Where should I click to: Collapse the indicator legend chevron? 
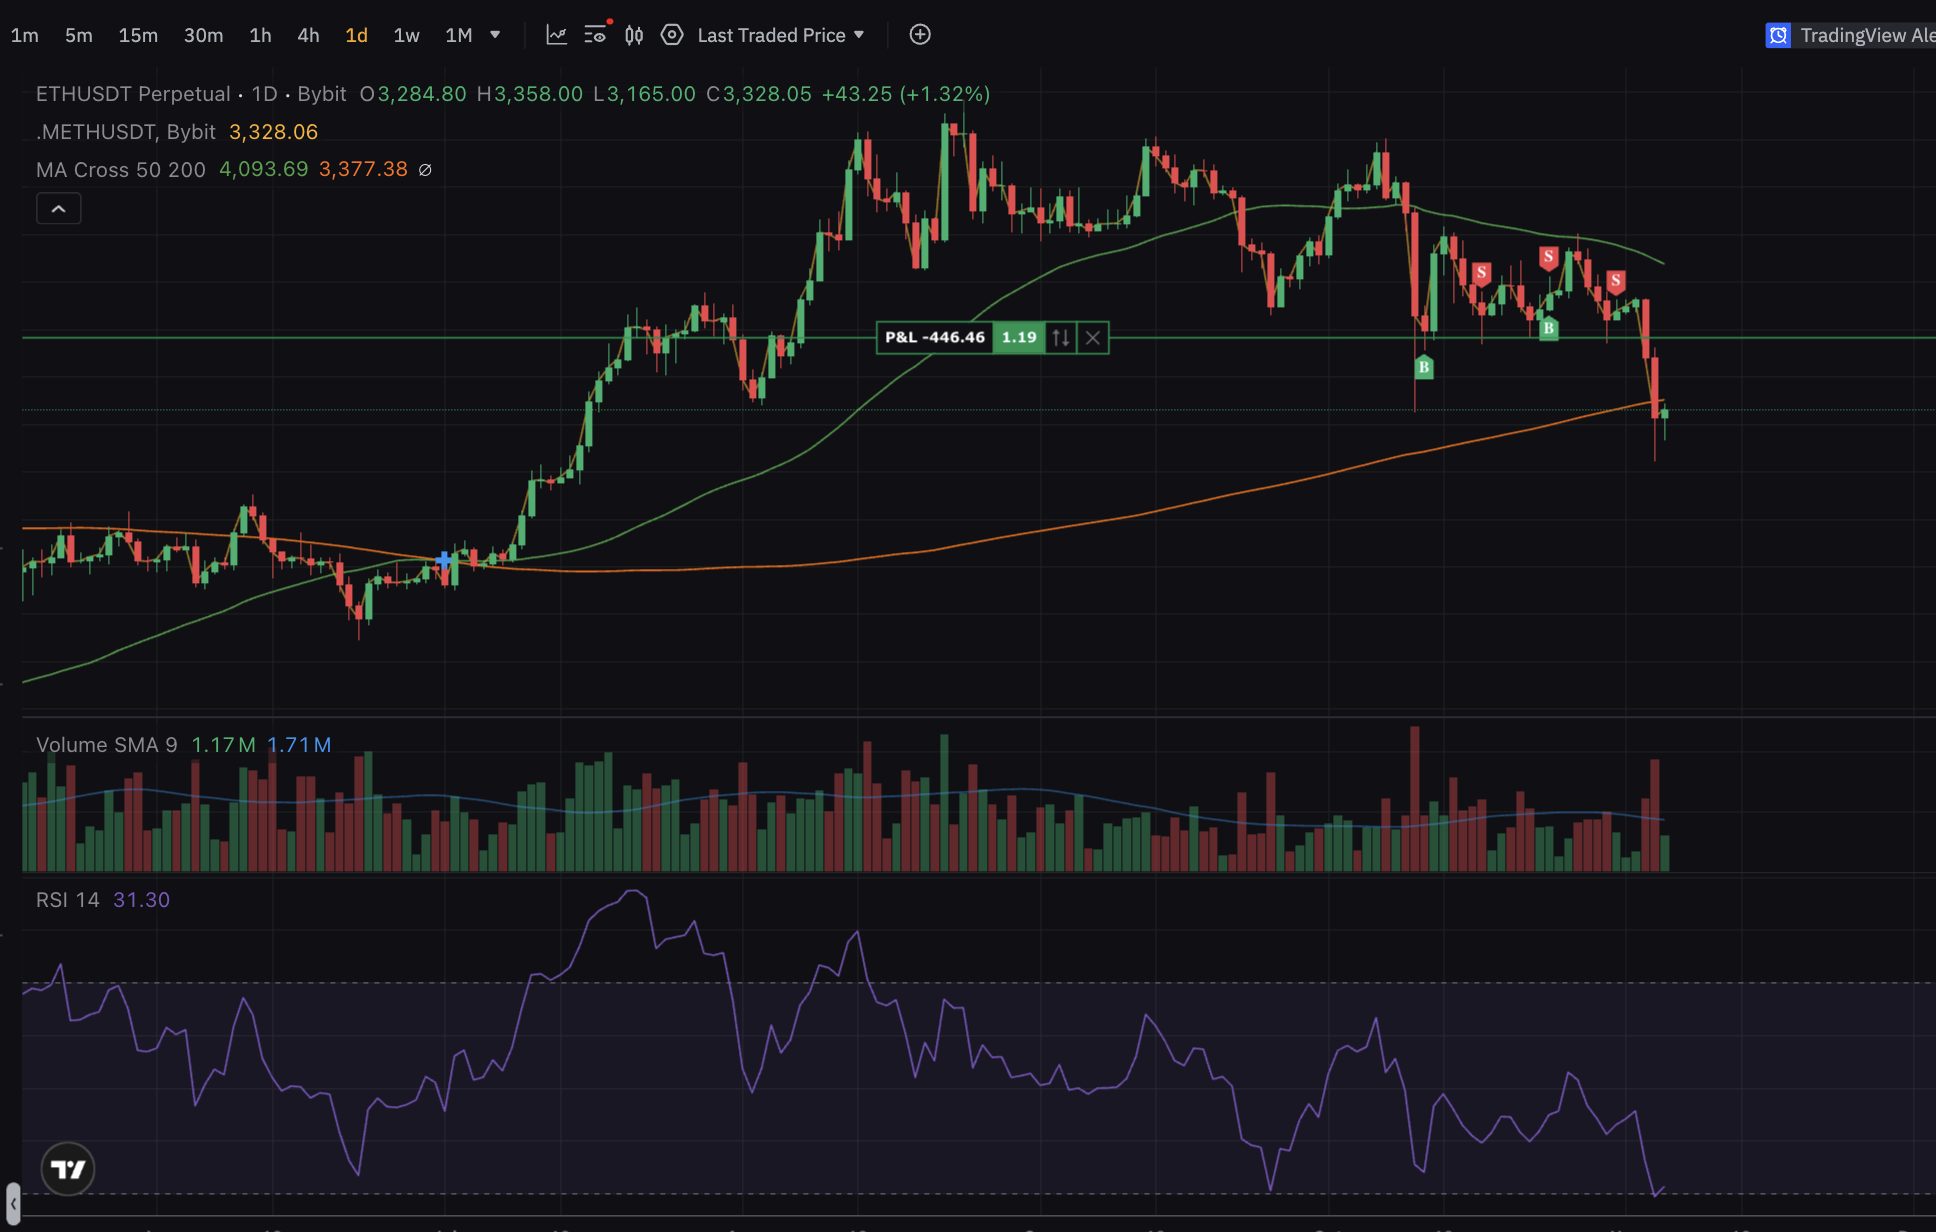pos(59,209)
